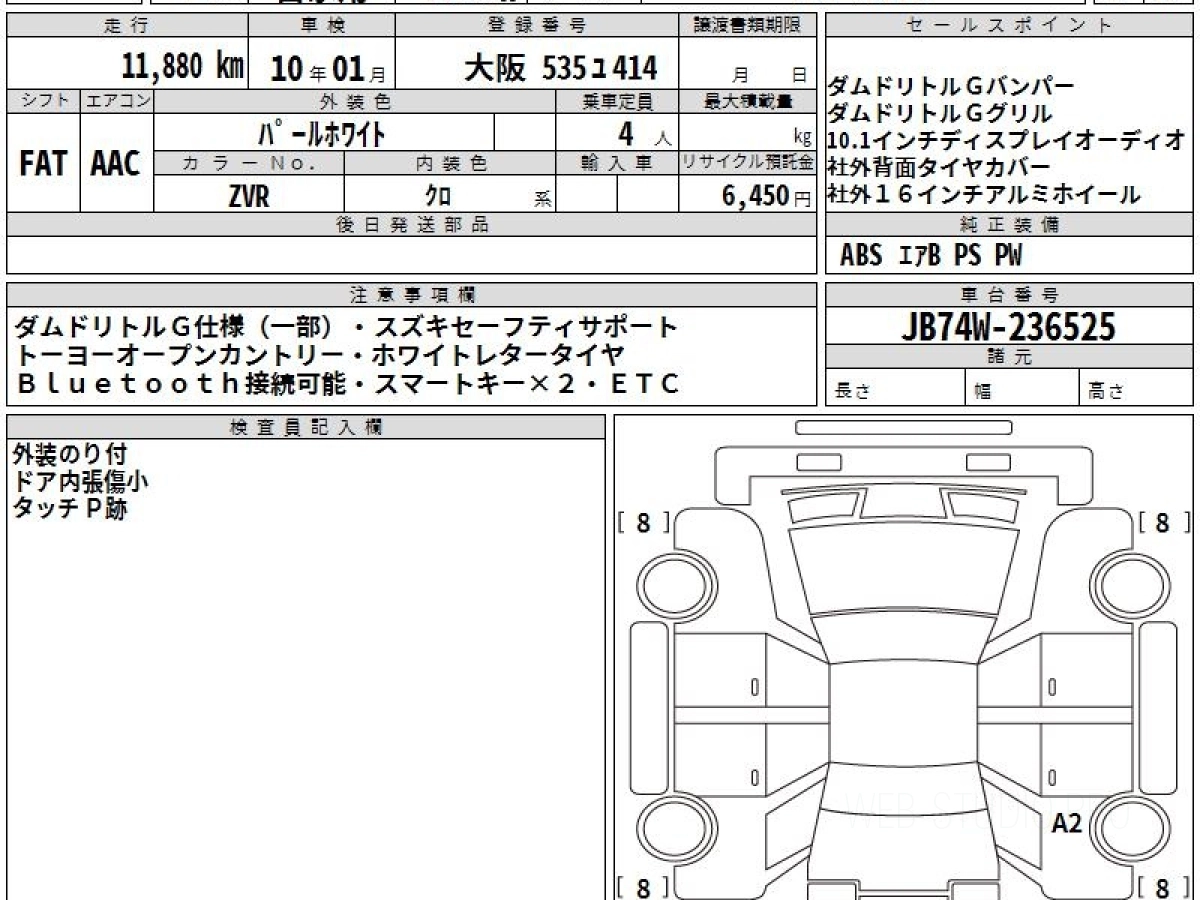
Task: Click the リサイクル預託金 header
Action: click(x=748, y=163)
